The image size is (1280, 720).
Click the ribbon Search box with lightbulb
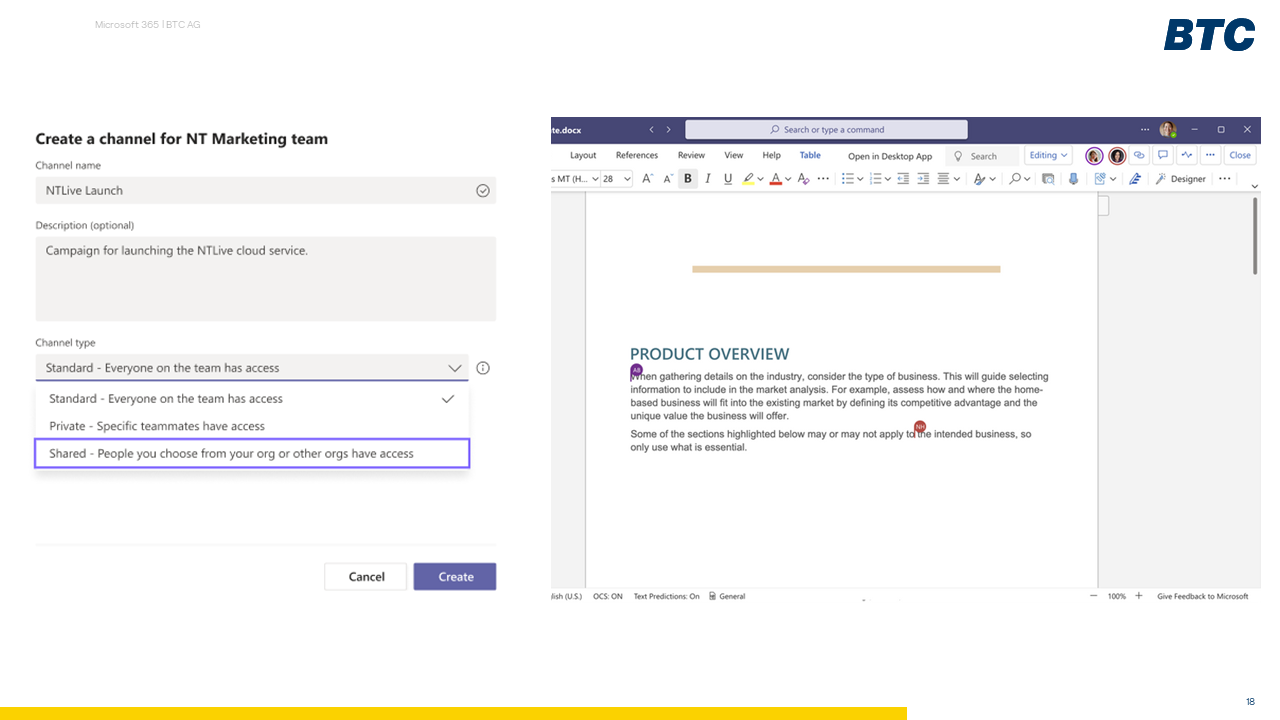pos(981,156)
